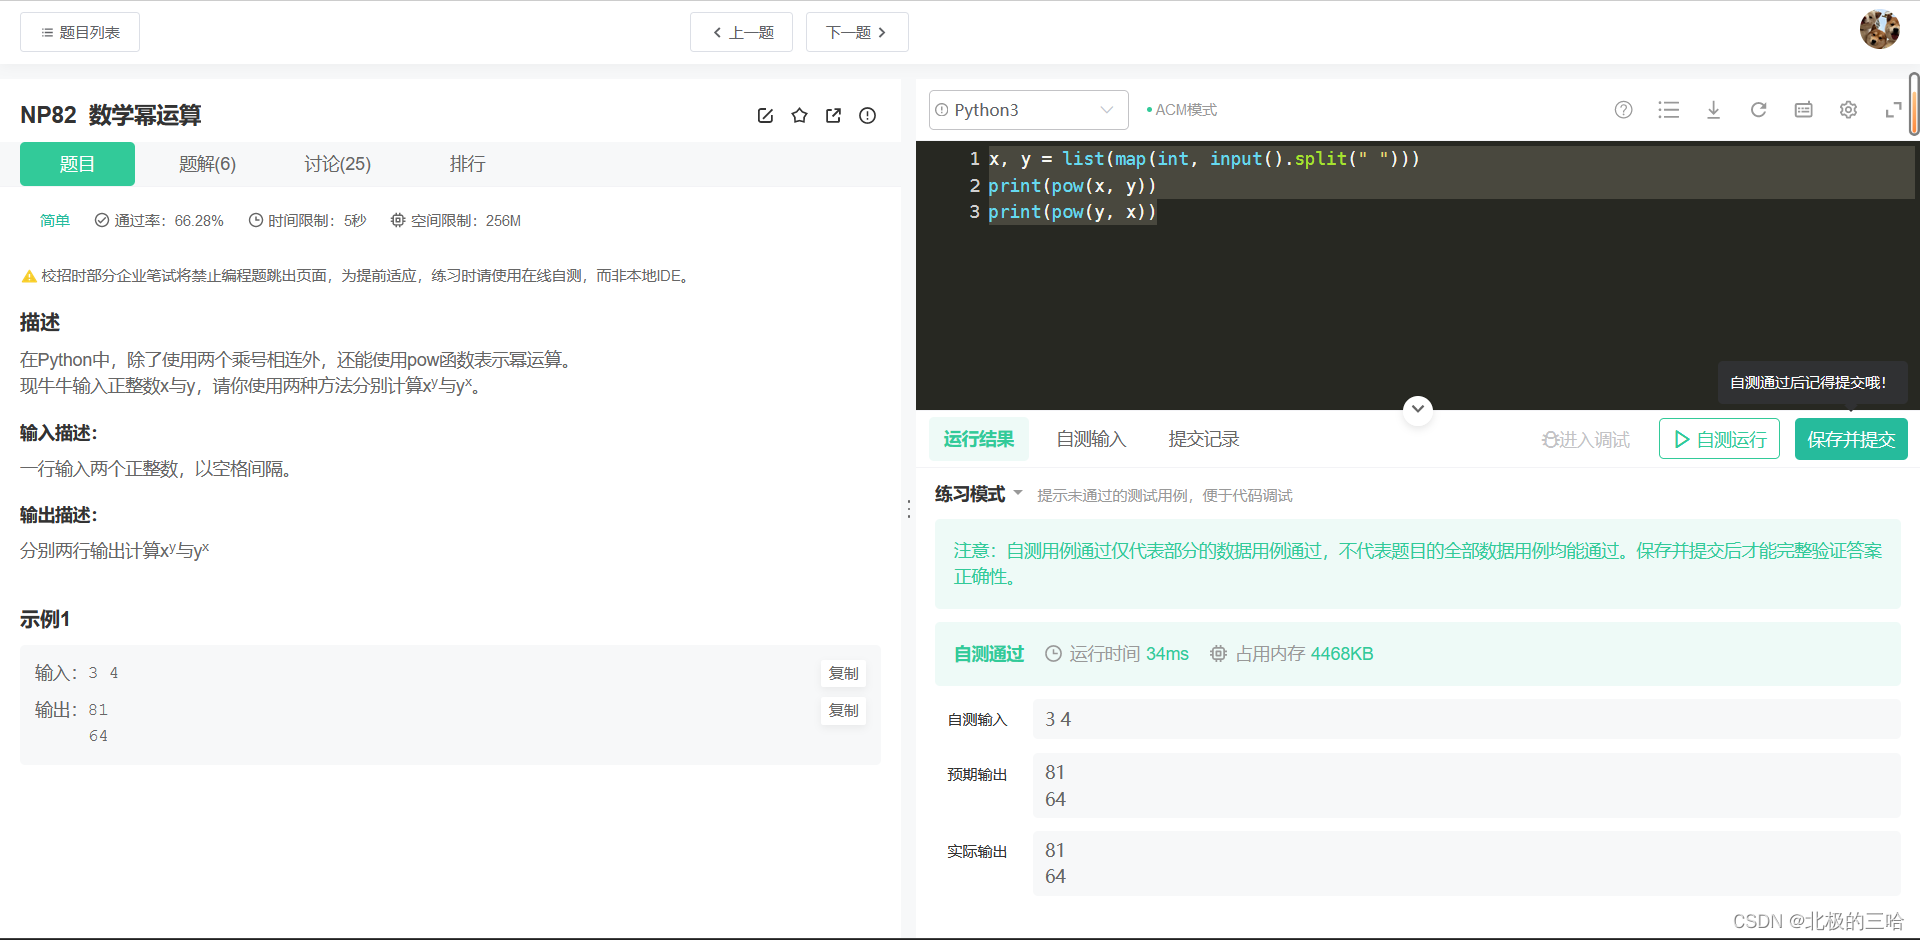Reset code with the refresh icon
Screen dimensions: 1920x940
1758,110
